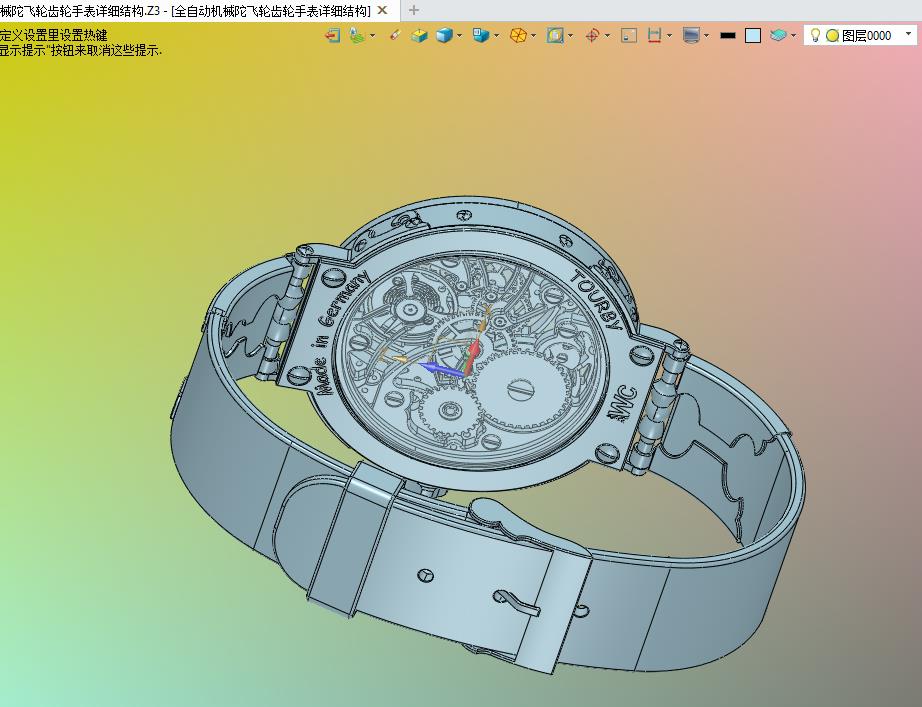The image size is (922, 707).
Task: Expand the shaded cube display mode dropdown
Action: (x=459, y=36)
